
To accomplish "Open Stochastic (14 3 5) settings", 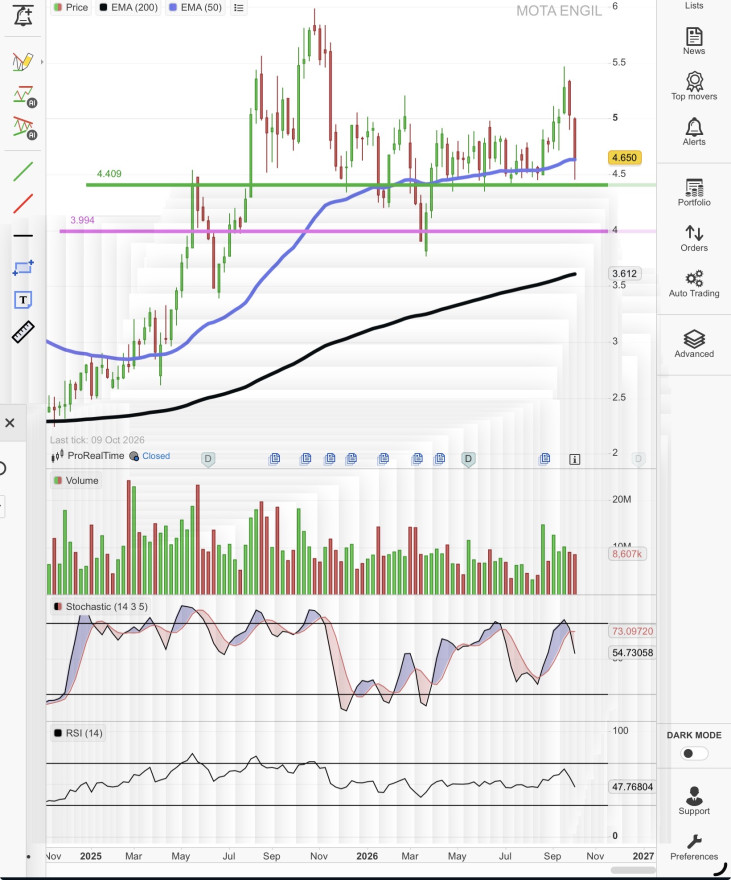I will tap(100, 607).
